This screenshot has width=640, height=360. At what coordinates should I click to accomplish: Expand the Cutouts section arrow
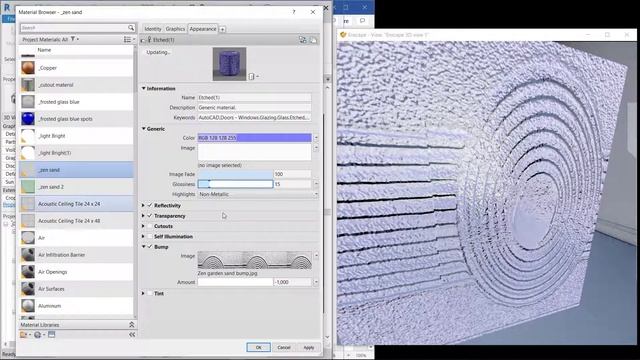pos(143,226)
